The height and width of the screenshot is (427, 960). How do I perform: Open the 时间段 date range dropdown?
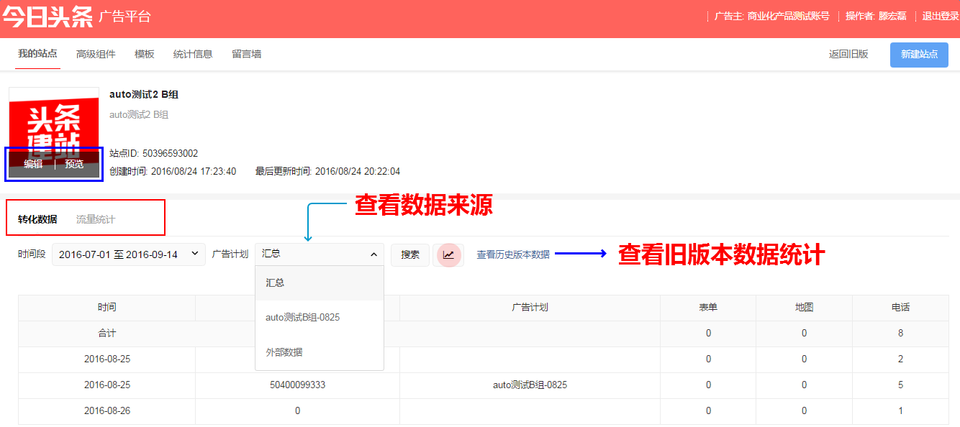tap(128, 255)
